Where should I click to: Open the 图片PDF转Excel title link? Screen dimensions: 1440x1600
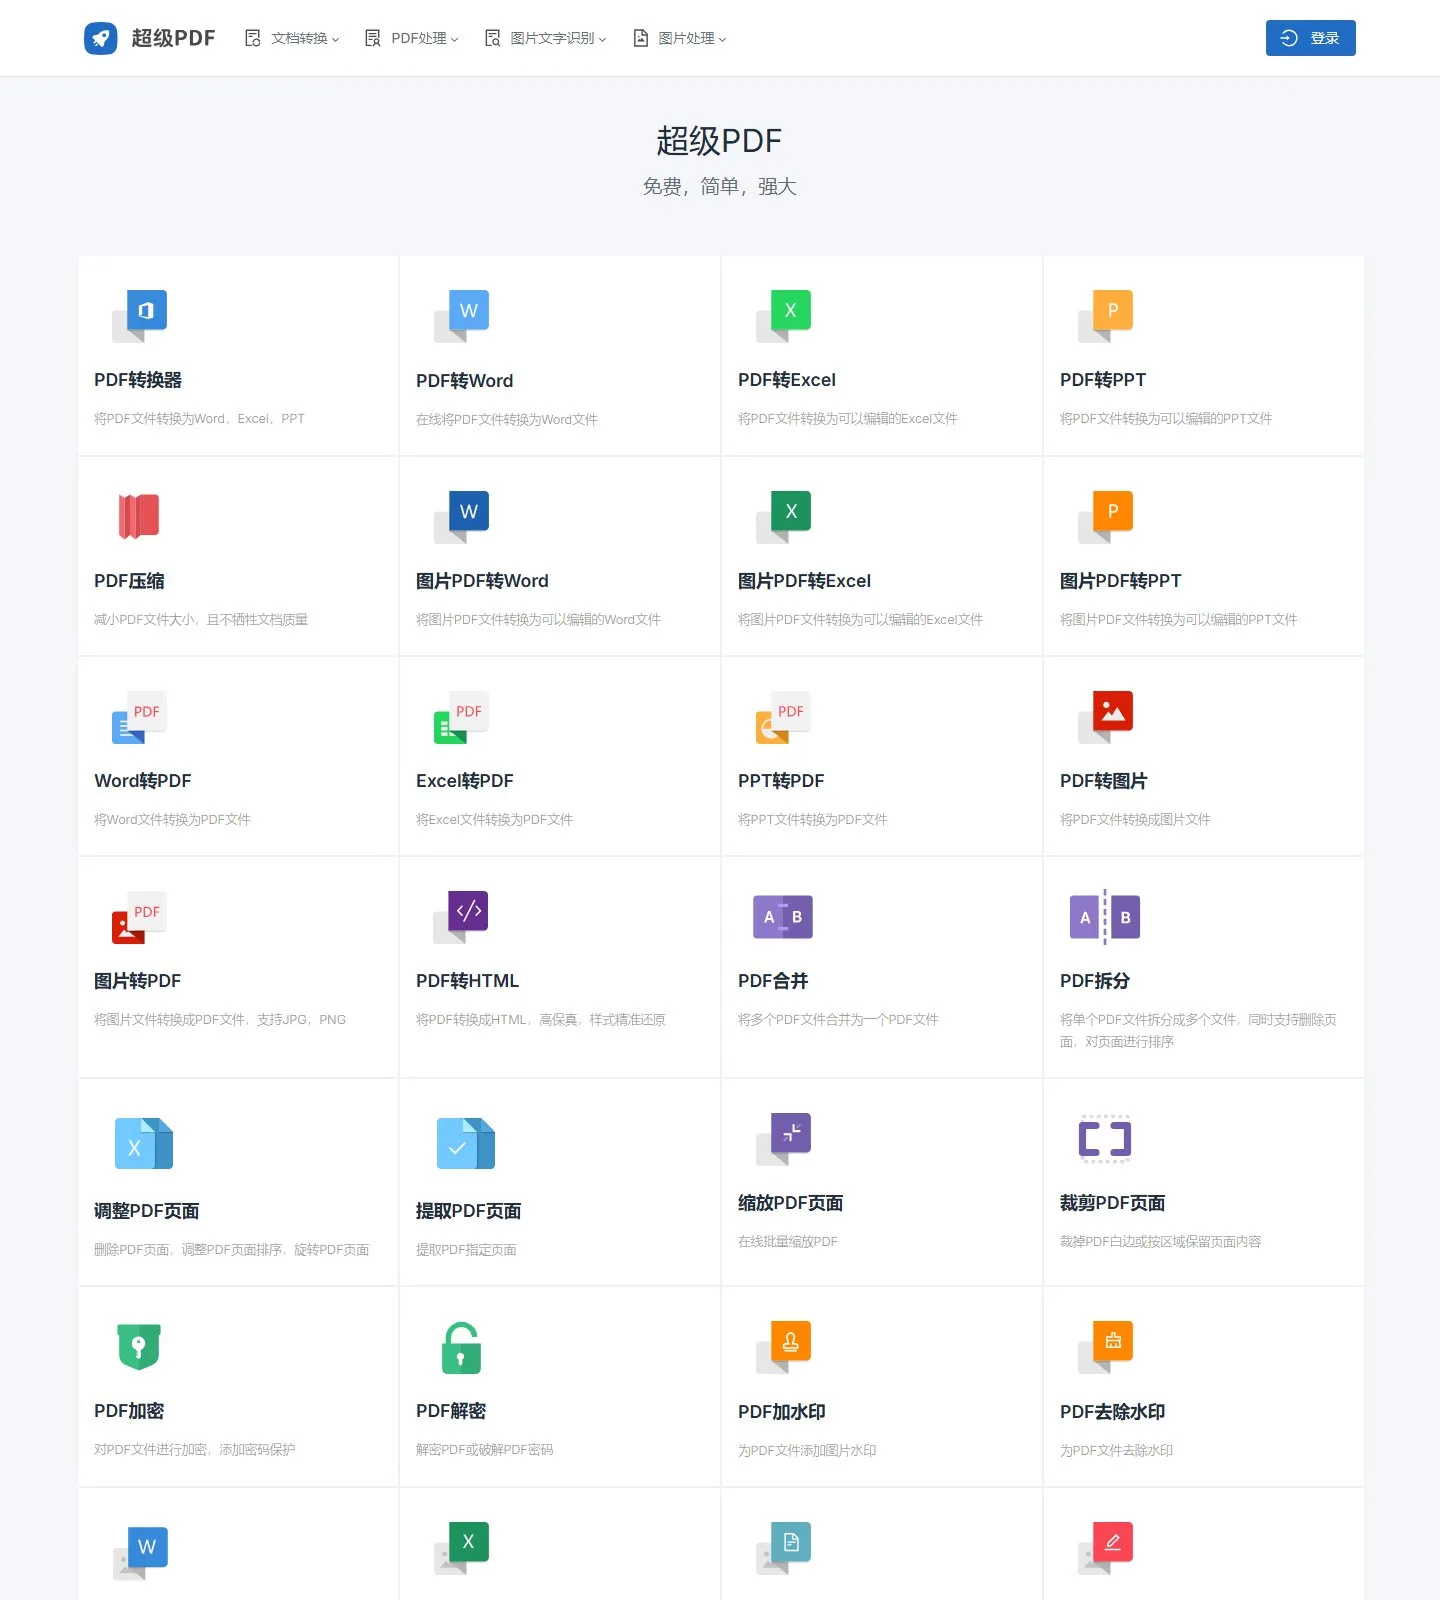(x=804, y=581)
